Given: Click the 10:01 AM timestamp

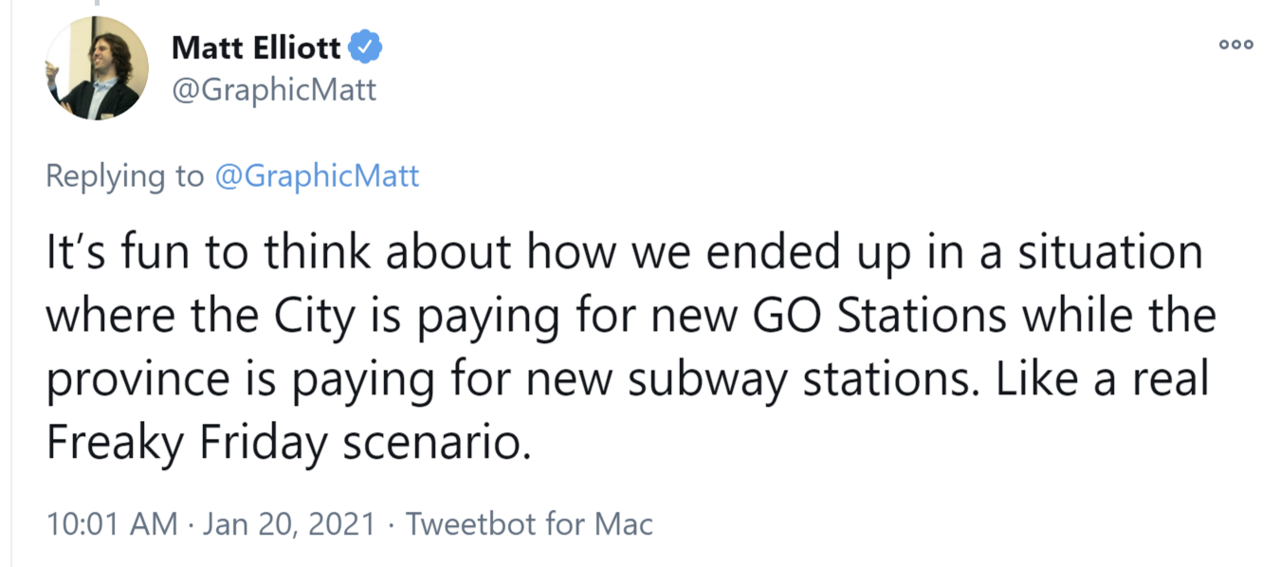Looking at the screenshot, I should (111, 523).
